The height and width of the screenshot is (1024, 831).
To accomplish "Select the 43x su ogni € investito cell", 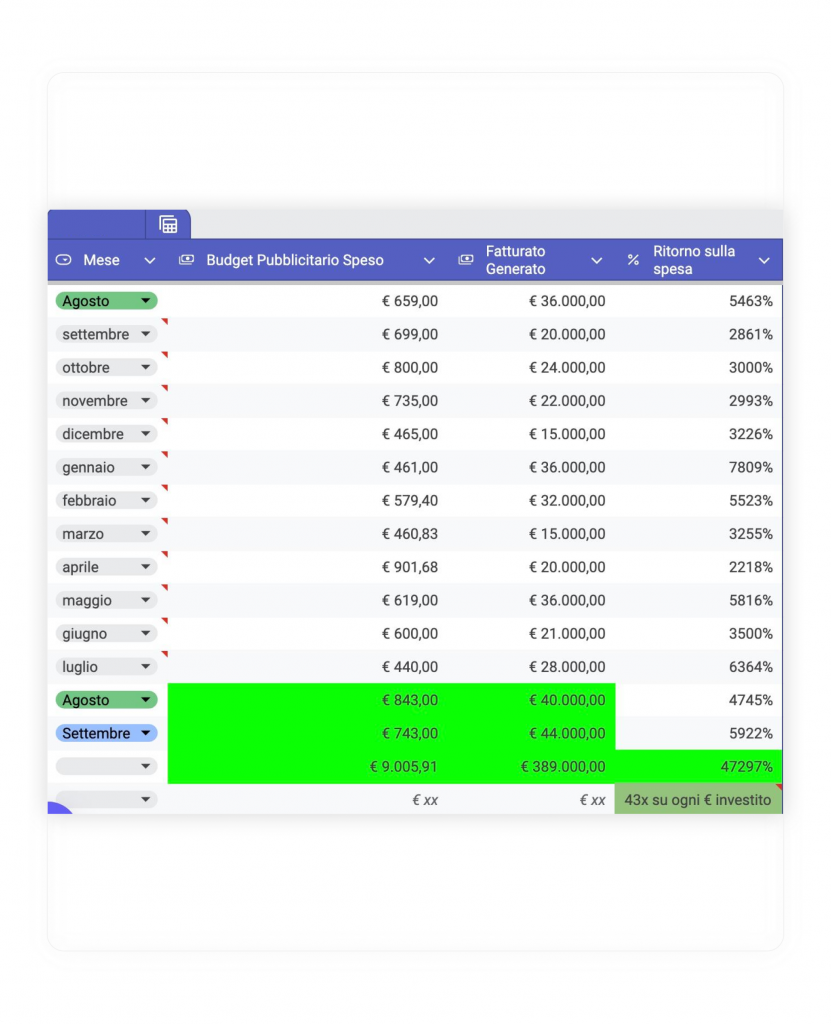I will tap(697, 800).
